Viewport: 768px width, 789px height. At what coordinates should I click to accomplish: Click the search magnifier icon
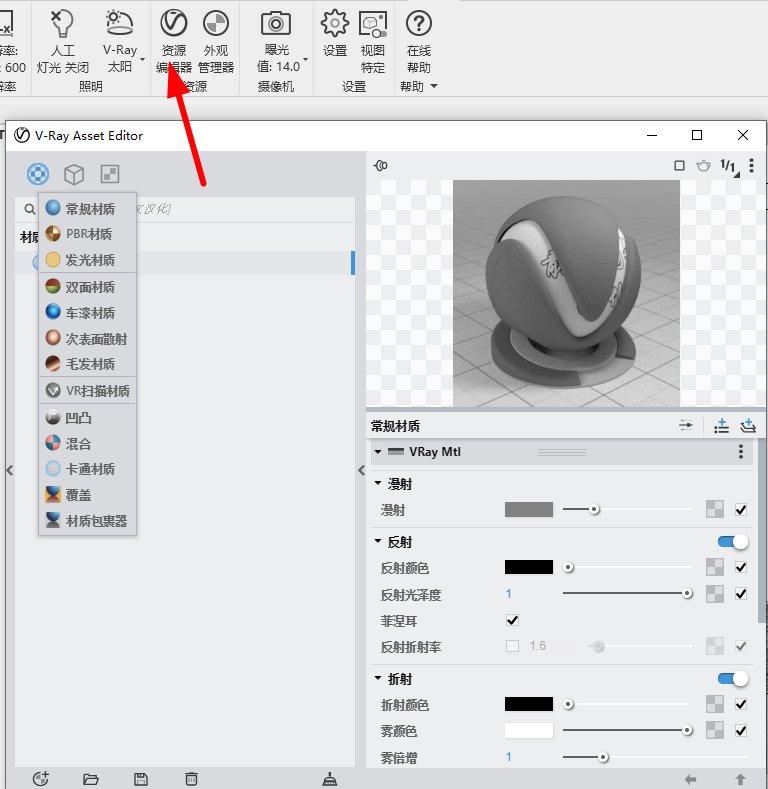30,209
